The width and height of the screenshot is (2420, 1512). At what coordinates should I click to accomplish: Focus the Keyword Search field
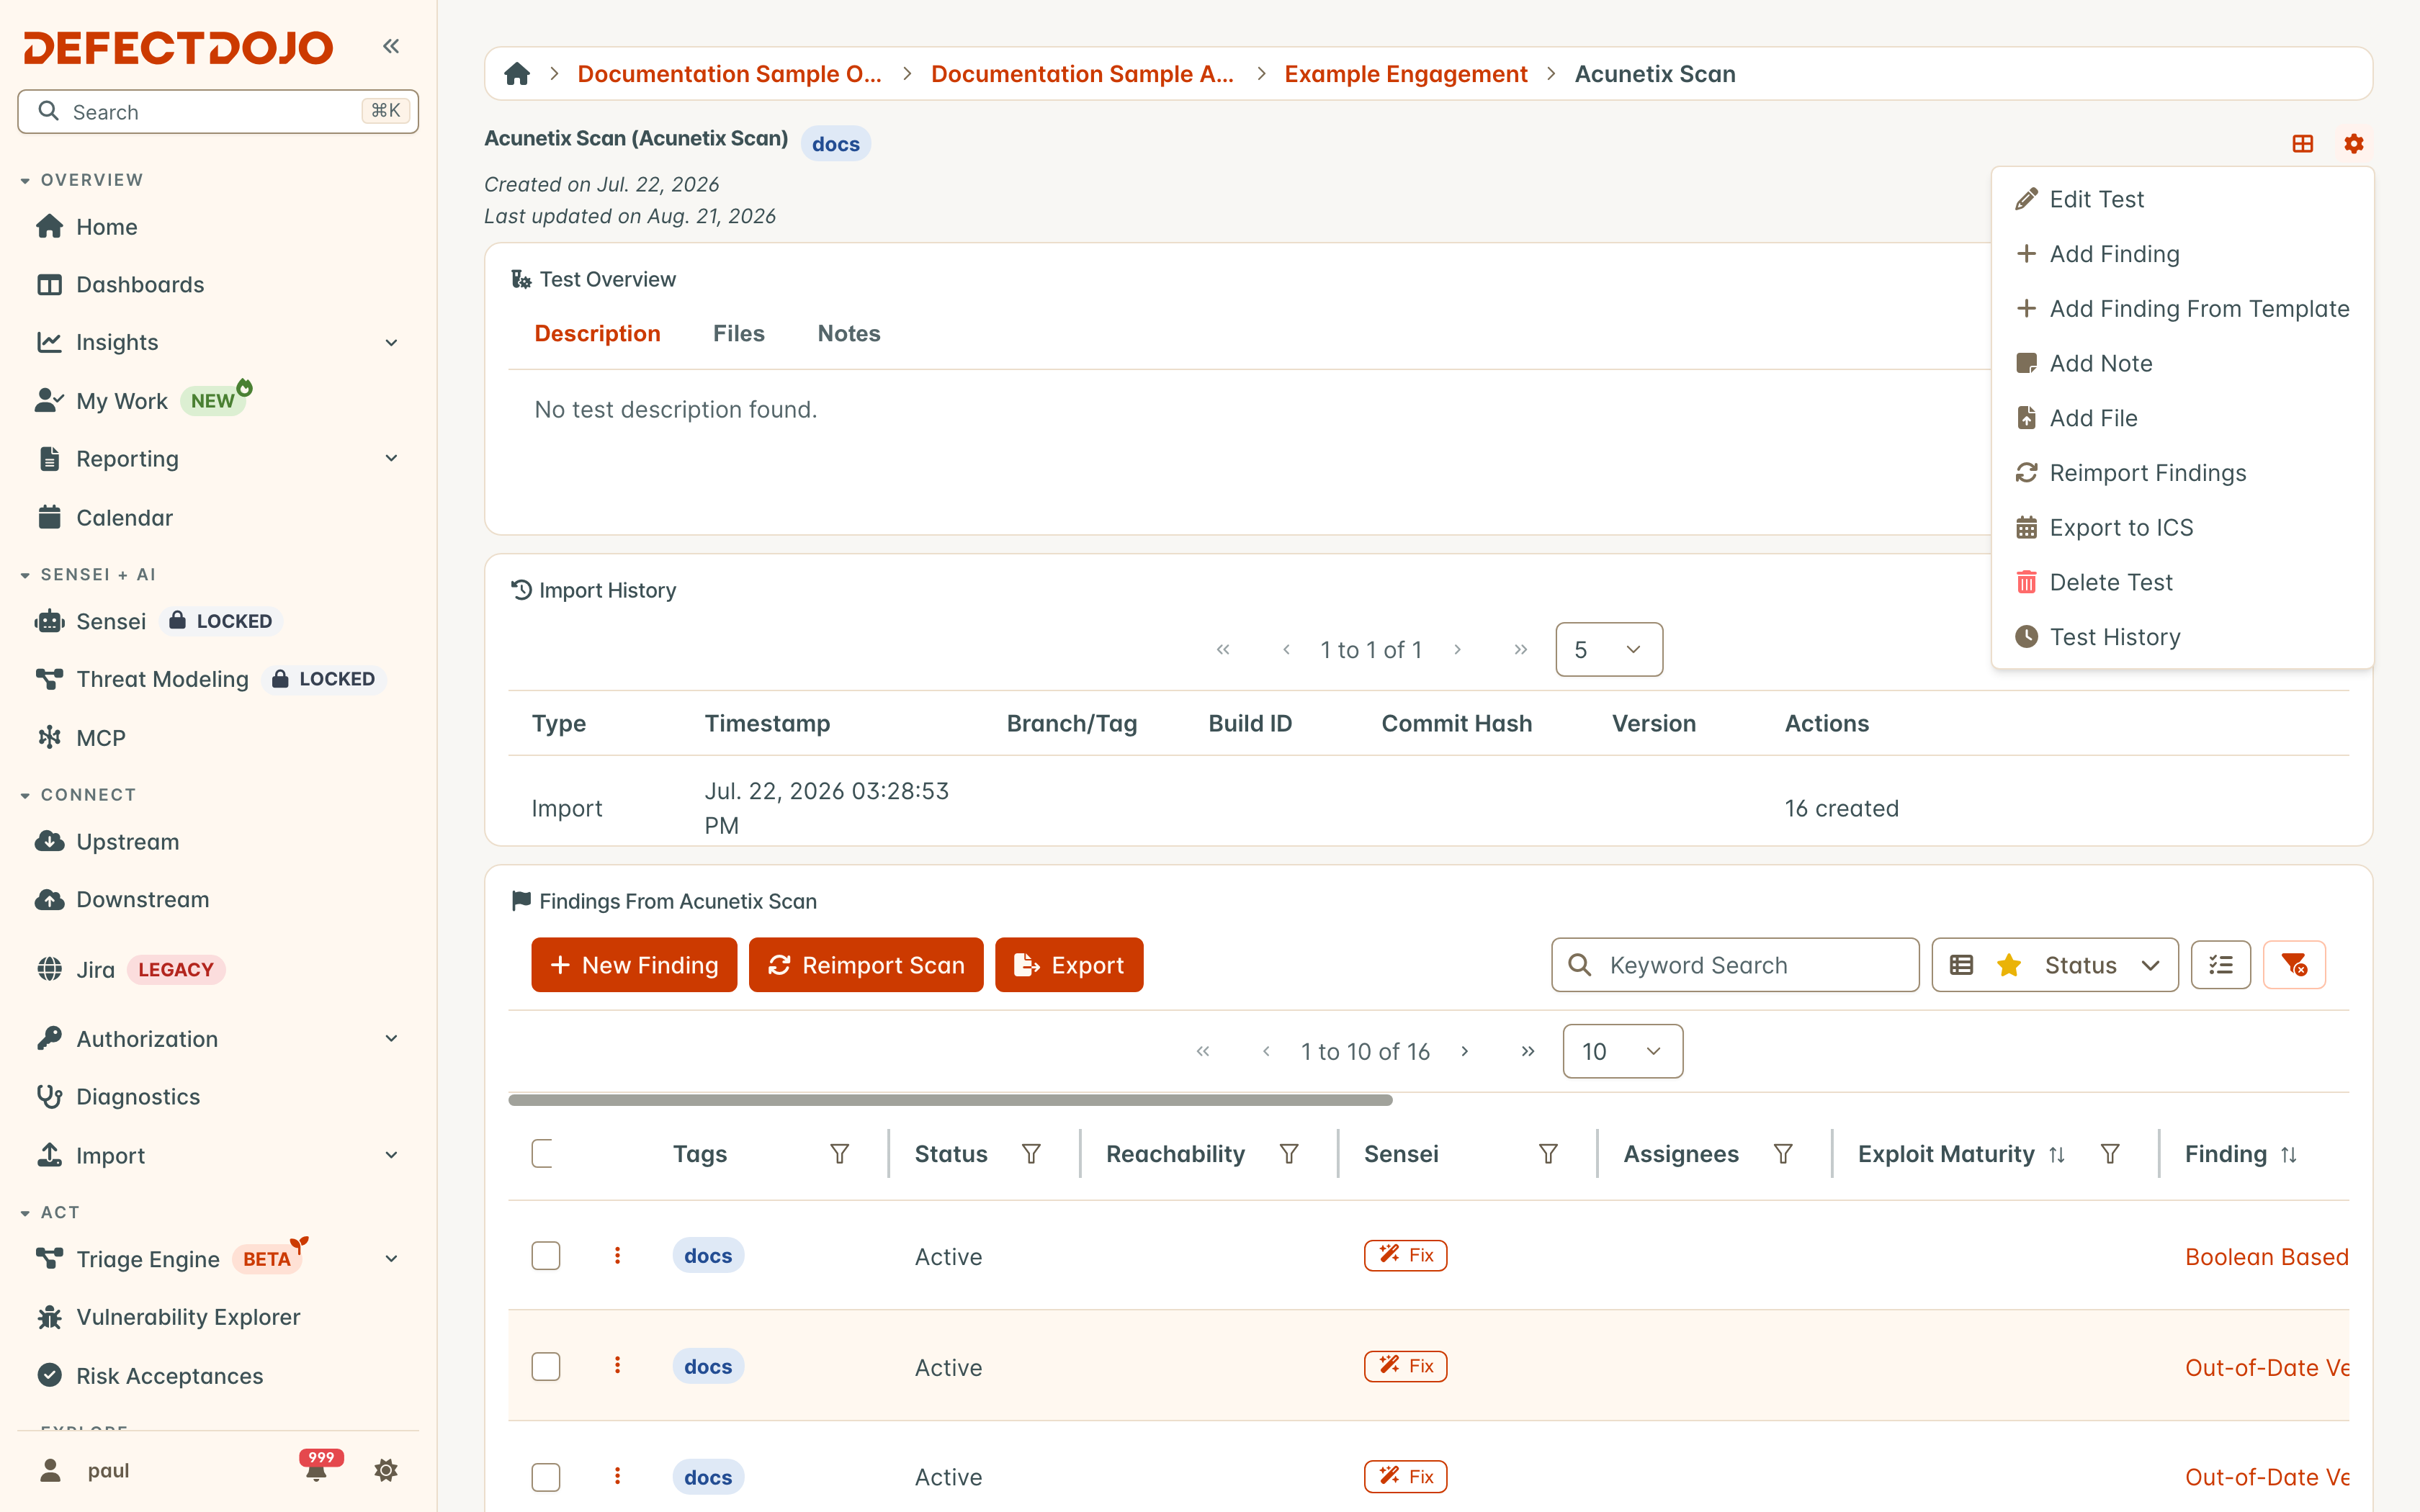click(x=1735, y=965)
